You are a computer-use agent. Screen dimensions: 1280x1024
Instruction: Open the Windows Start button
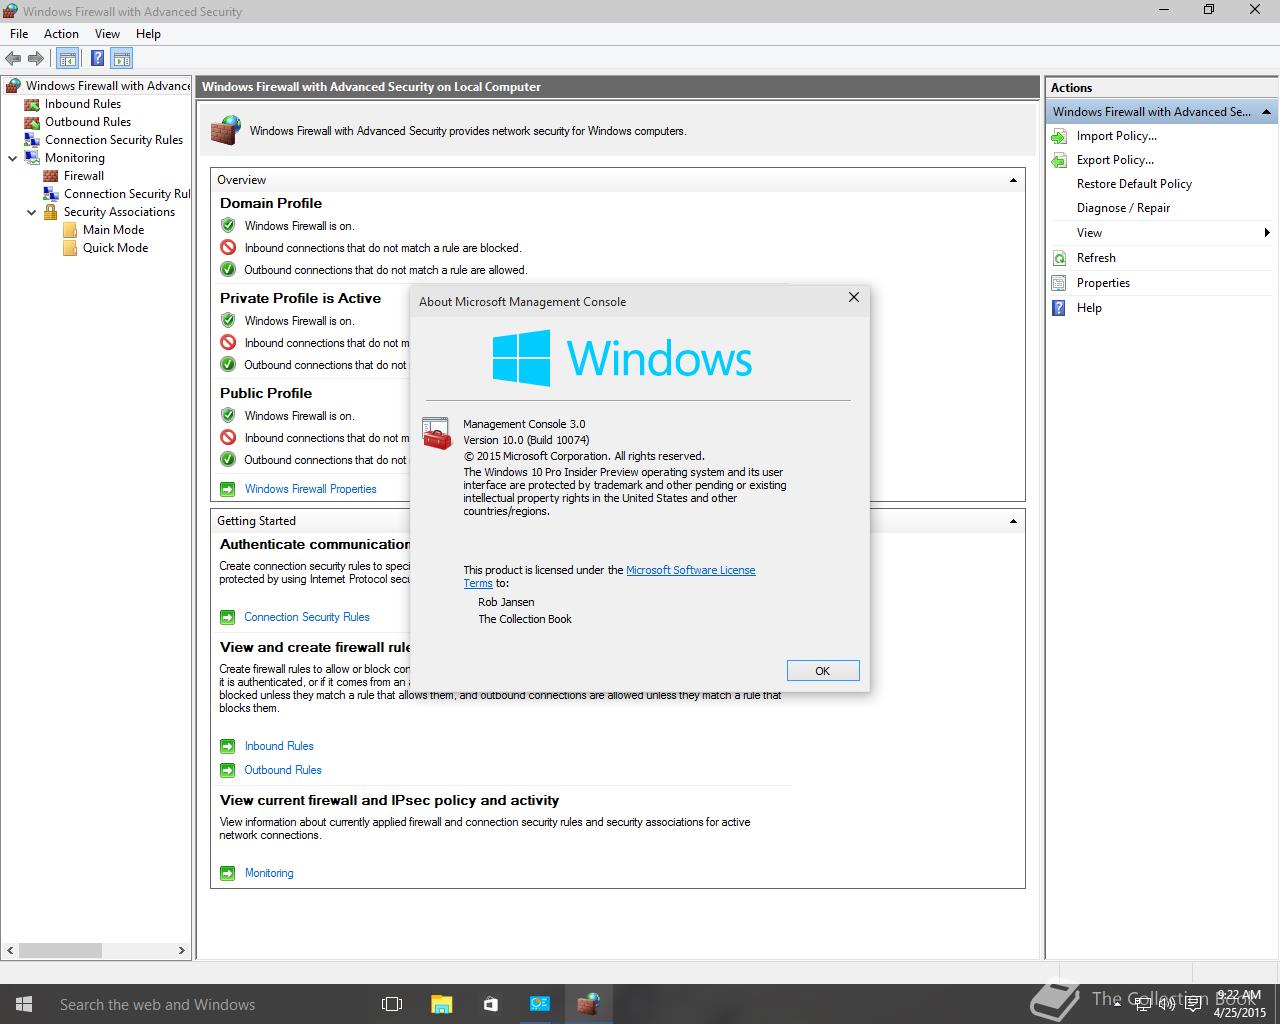(24, 1004)
